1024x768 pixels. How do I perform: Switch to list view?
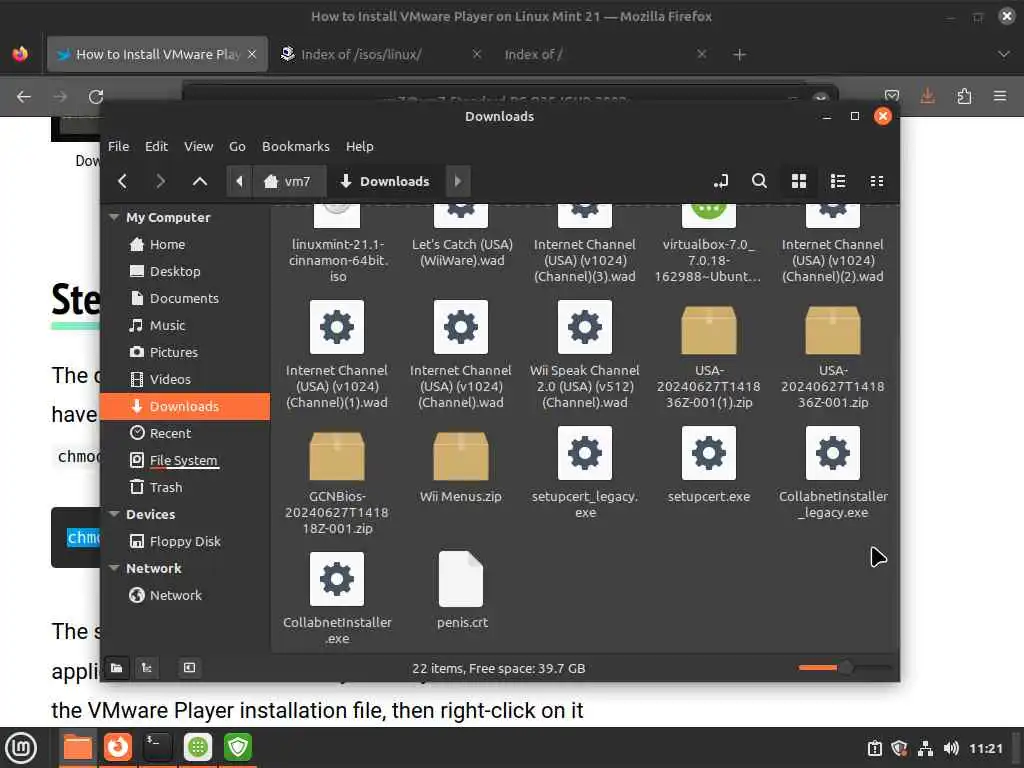pos(838,181)
